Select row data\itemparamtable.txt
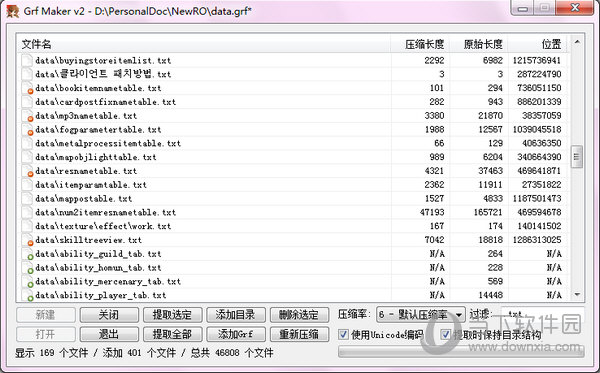Image resolution: width=600 pixels, height=373 pixels. [x=293, y=185]
